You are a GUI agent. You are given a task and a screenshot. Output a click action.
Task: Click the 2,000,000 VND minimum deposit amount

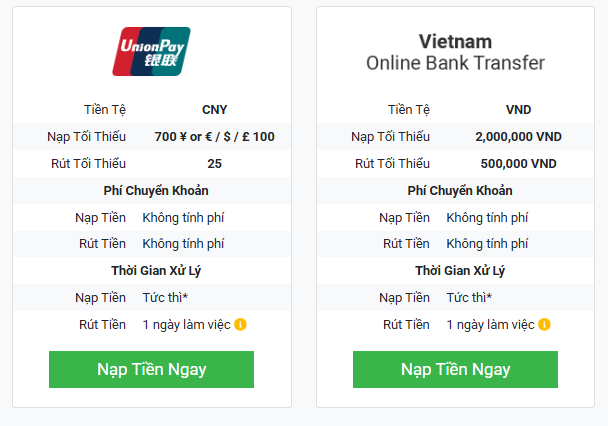tap(518, 136)
